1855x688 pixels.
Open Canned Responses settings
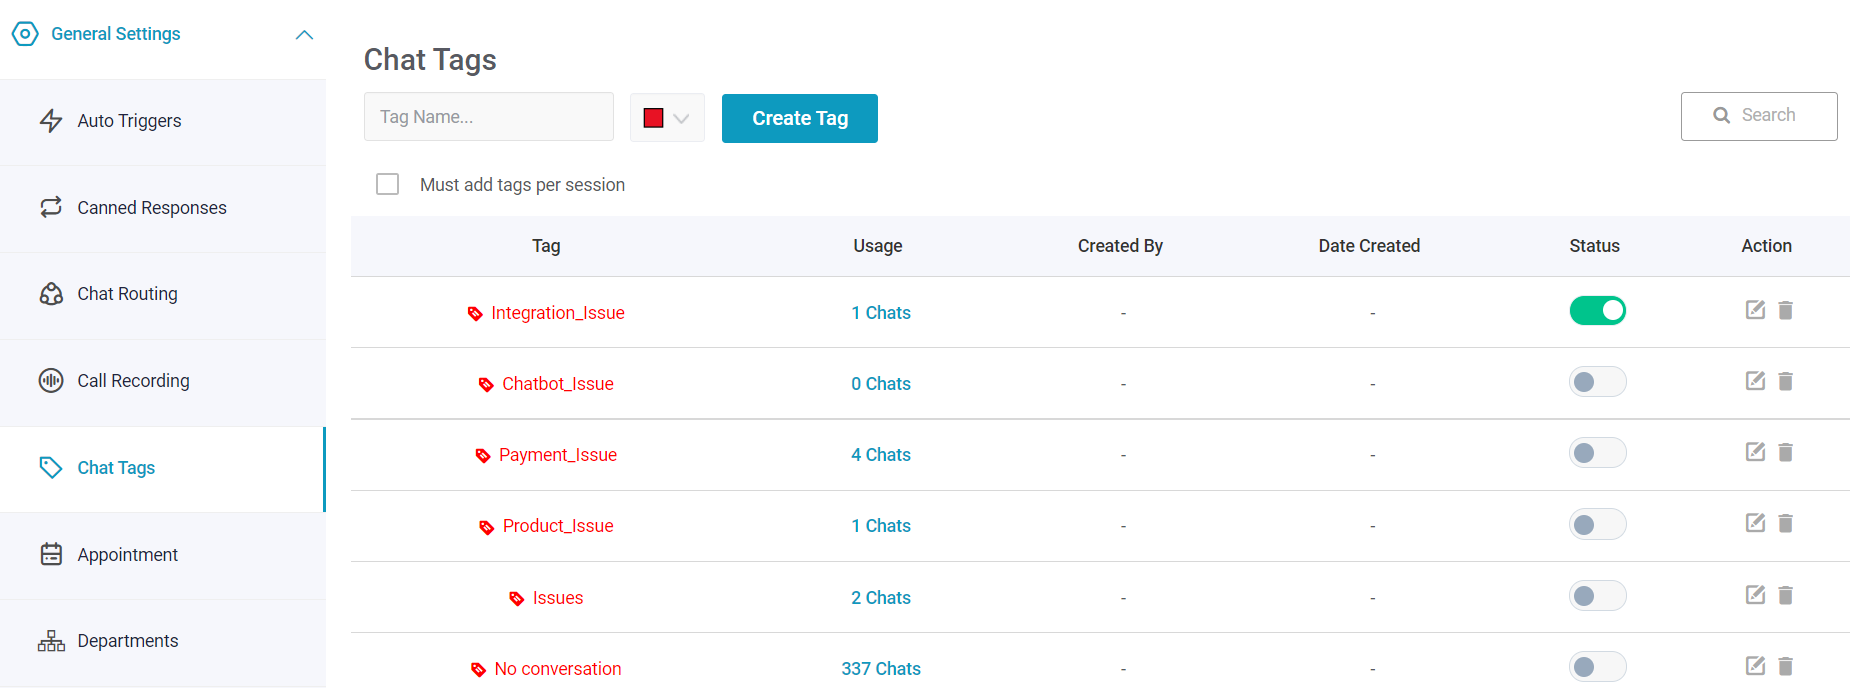(163, 208)
